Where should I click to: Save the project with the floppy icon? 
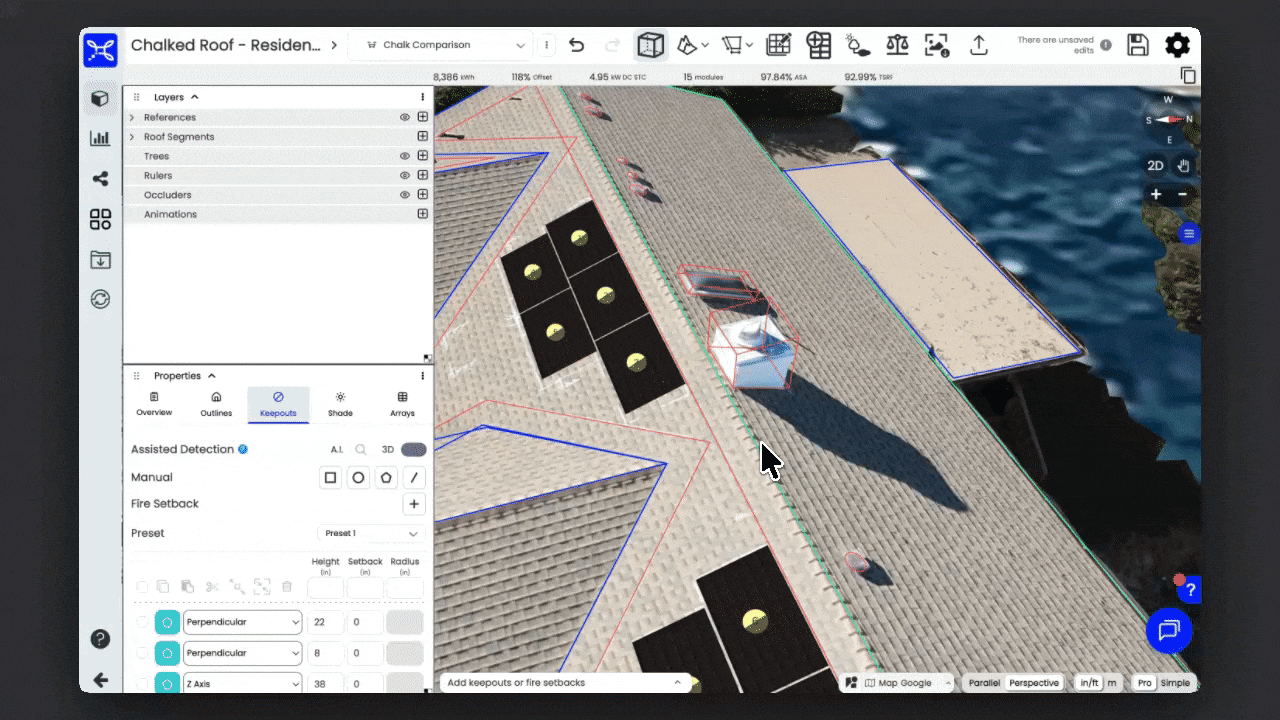point(1137,45)
